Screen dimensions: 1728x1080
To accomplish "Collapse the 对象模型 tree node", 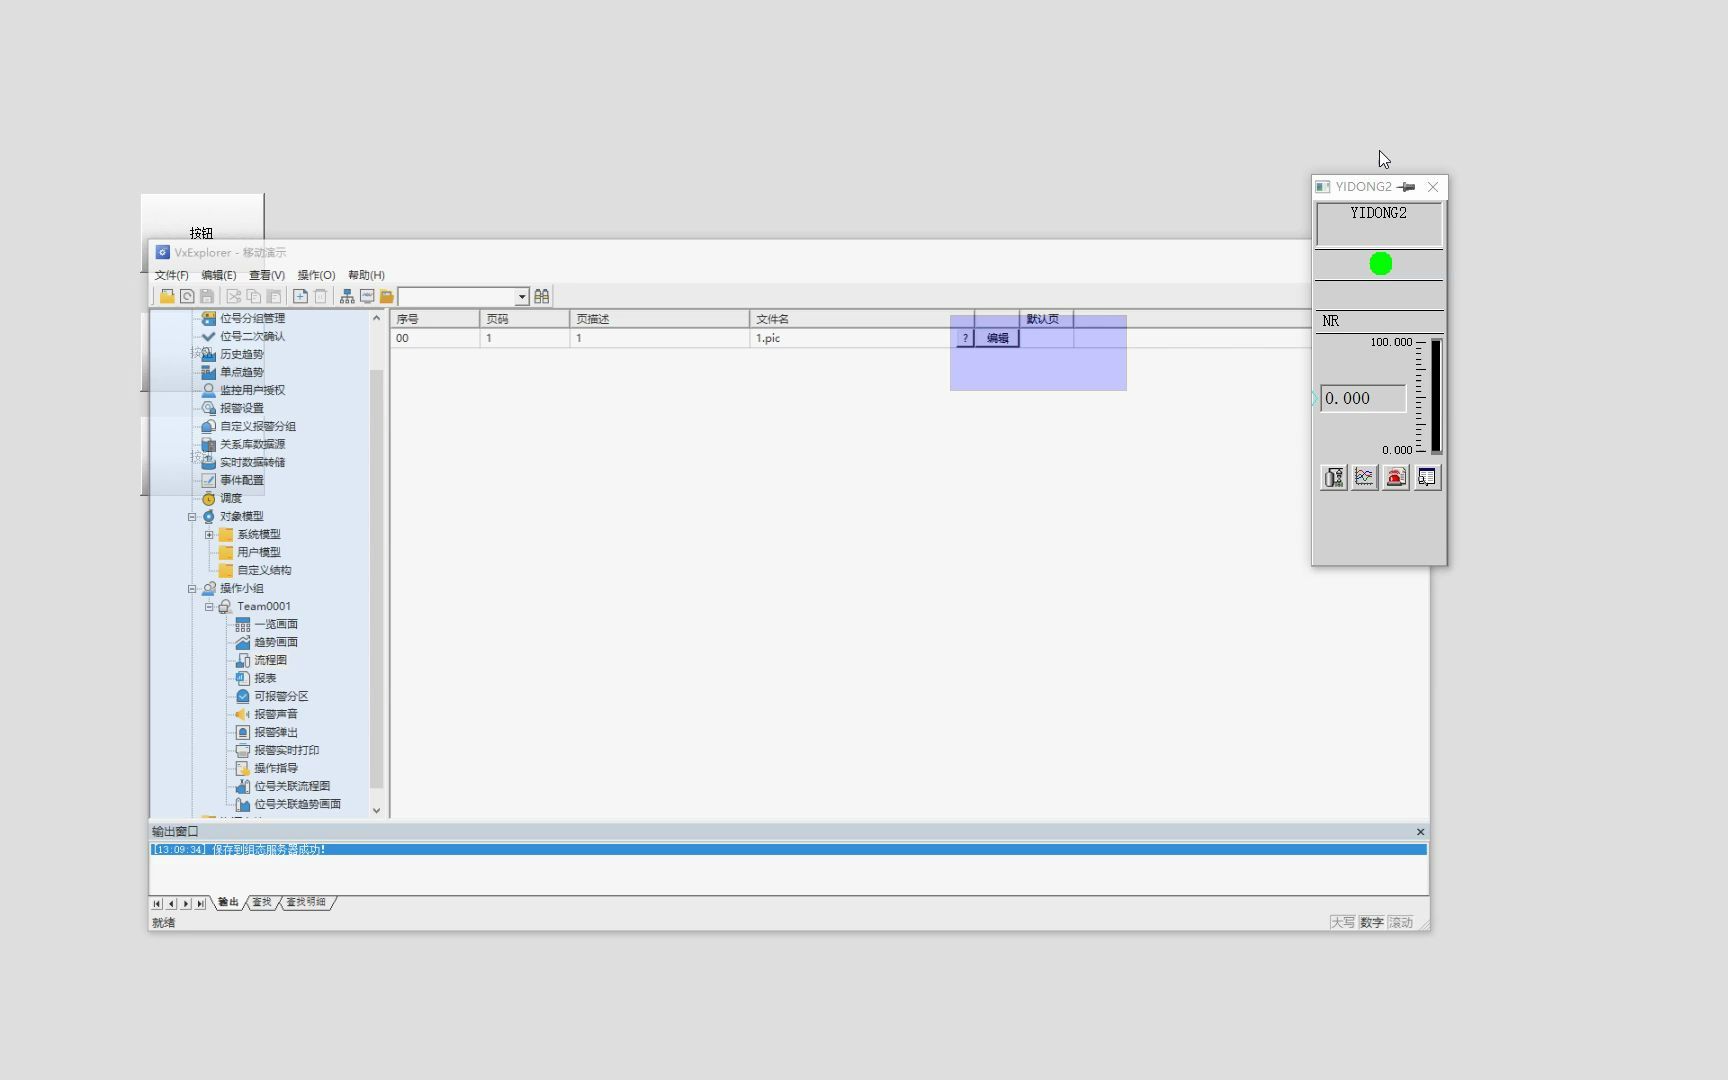I will [192, 517].
